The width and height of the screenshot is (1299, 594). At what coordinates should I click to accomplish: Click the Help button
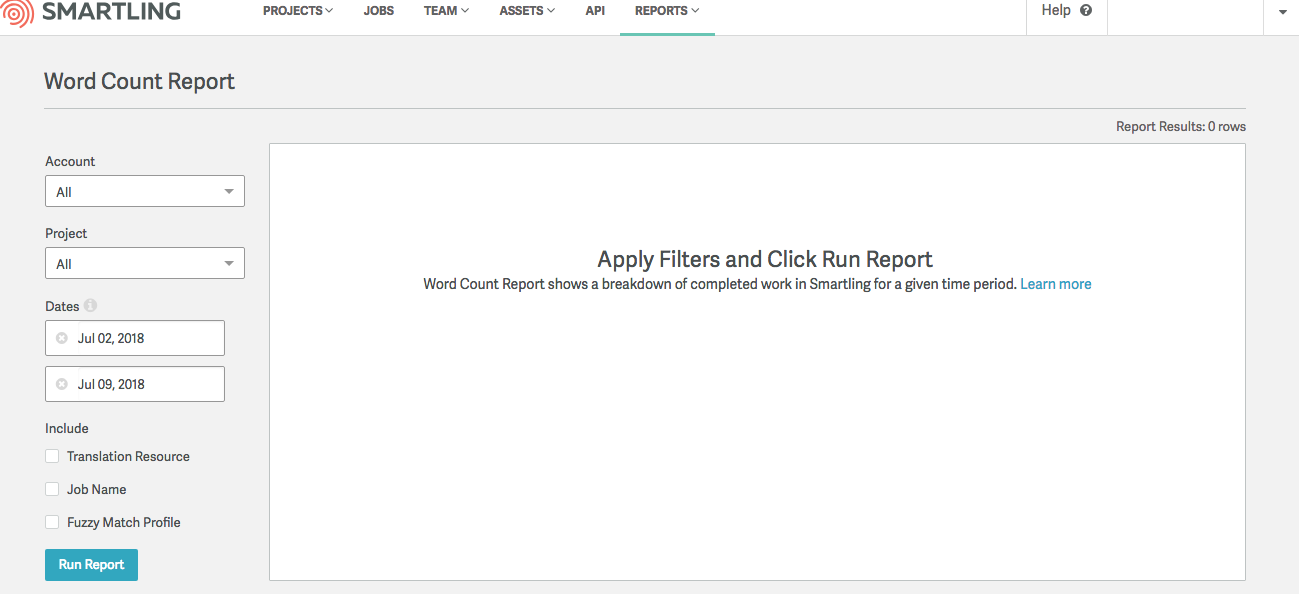(x=1067, y=11)
